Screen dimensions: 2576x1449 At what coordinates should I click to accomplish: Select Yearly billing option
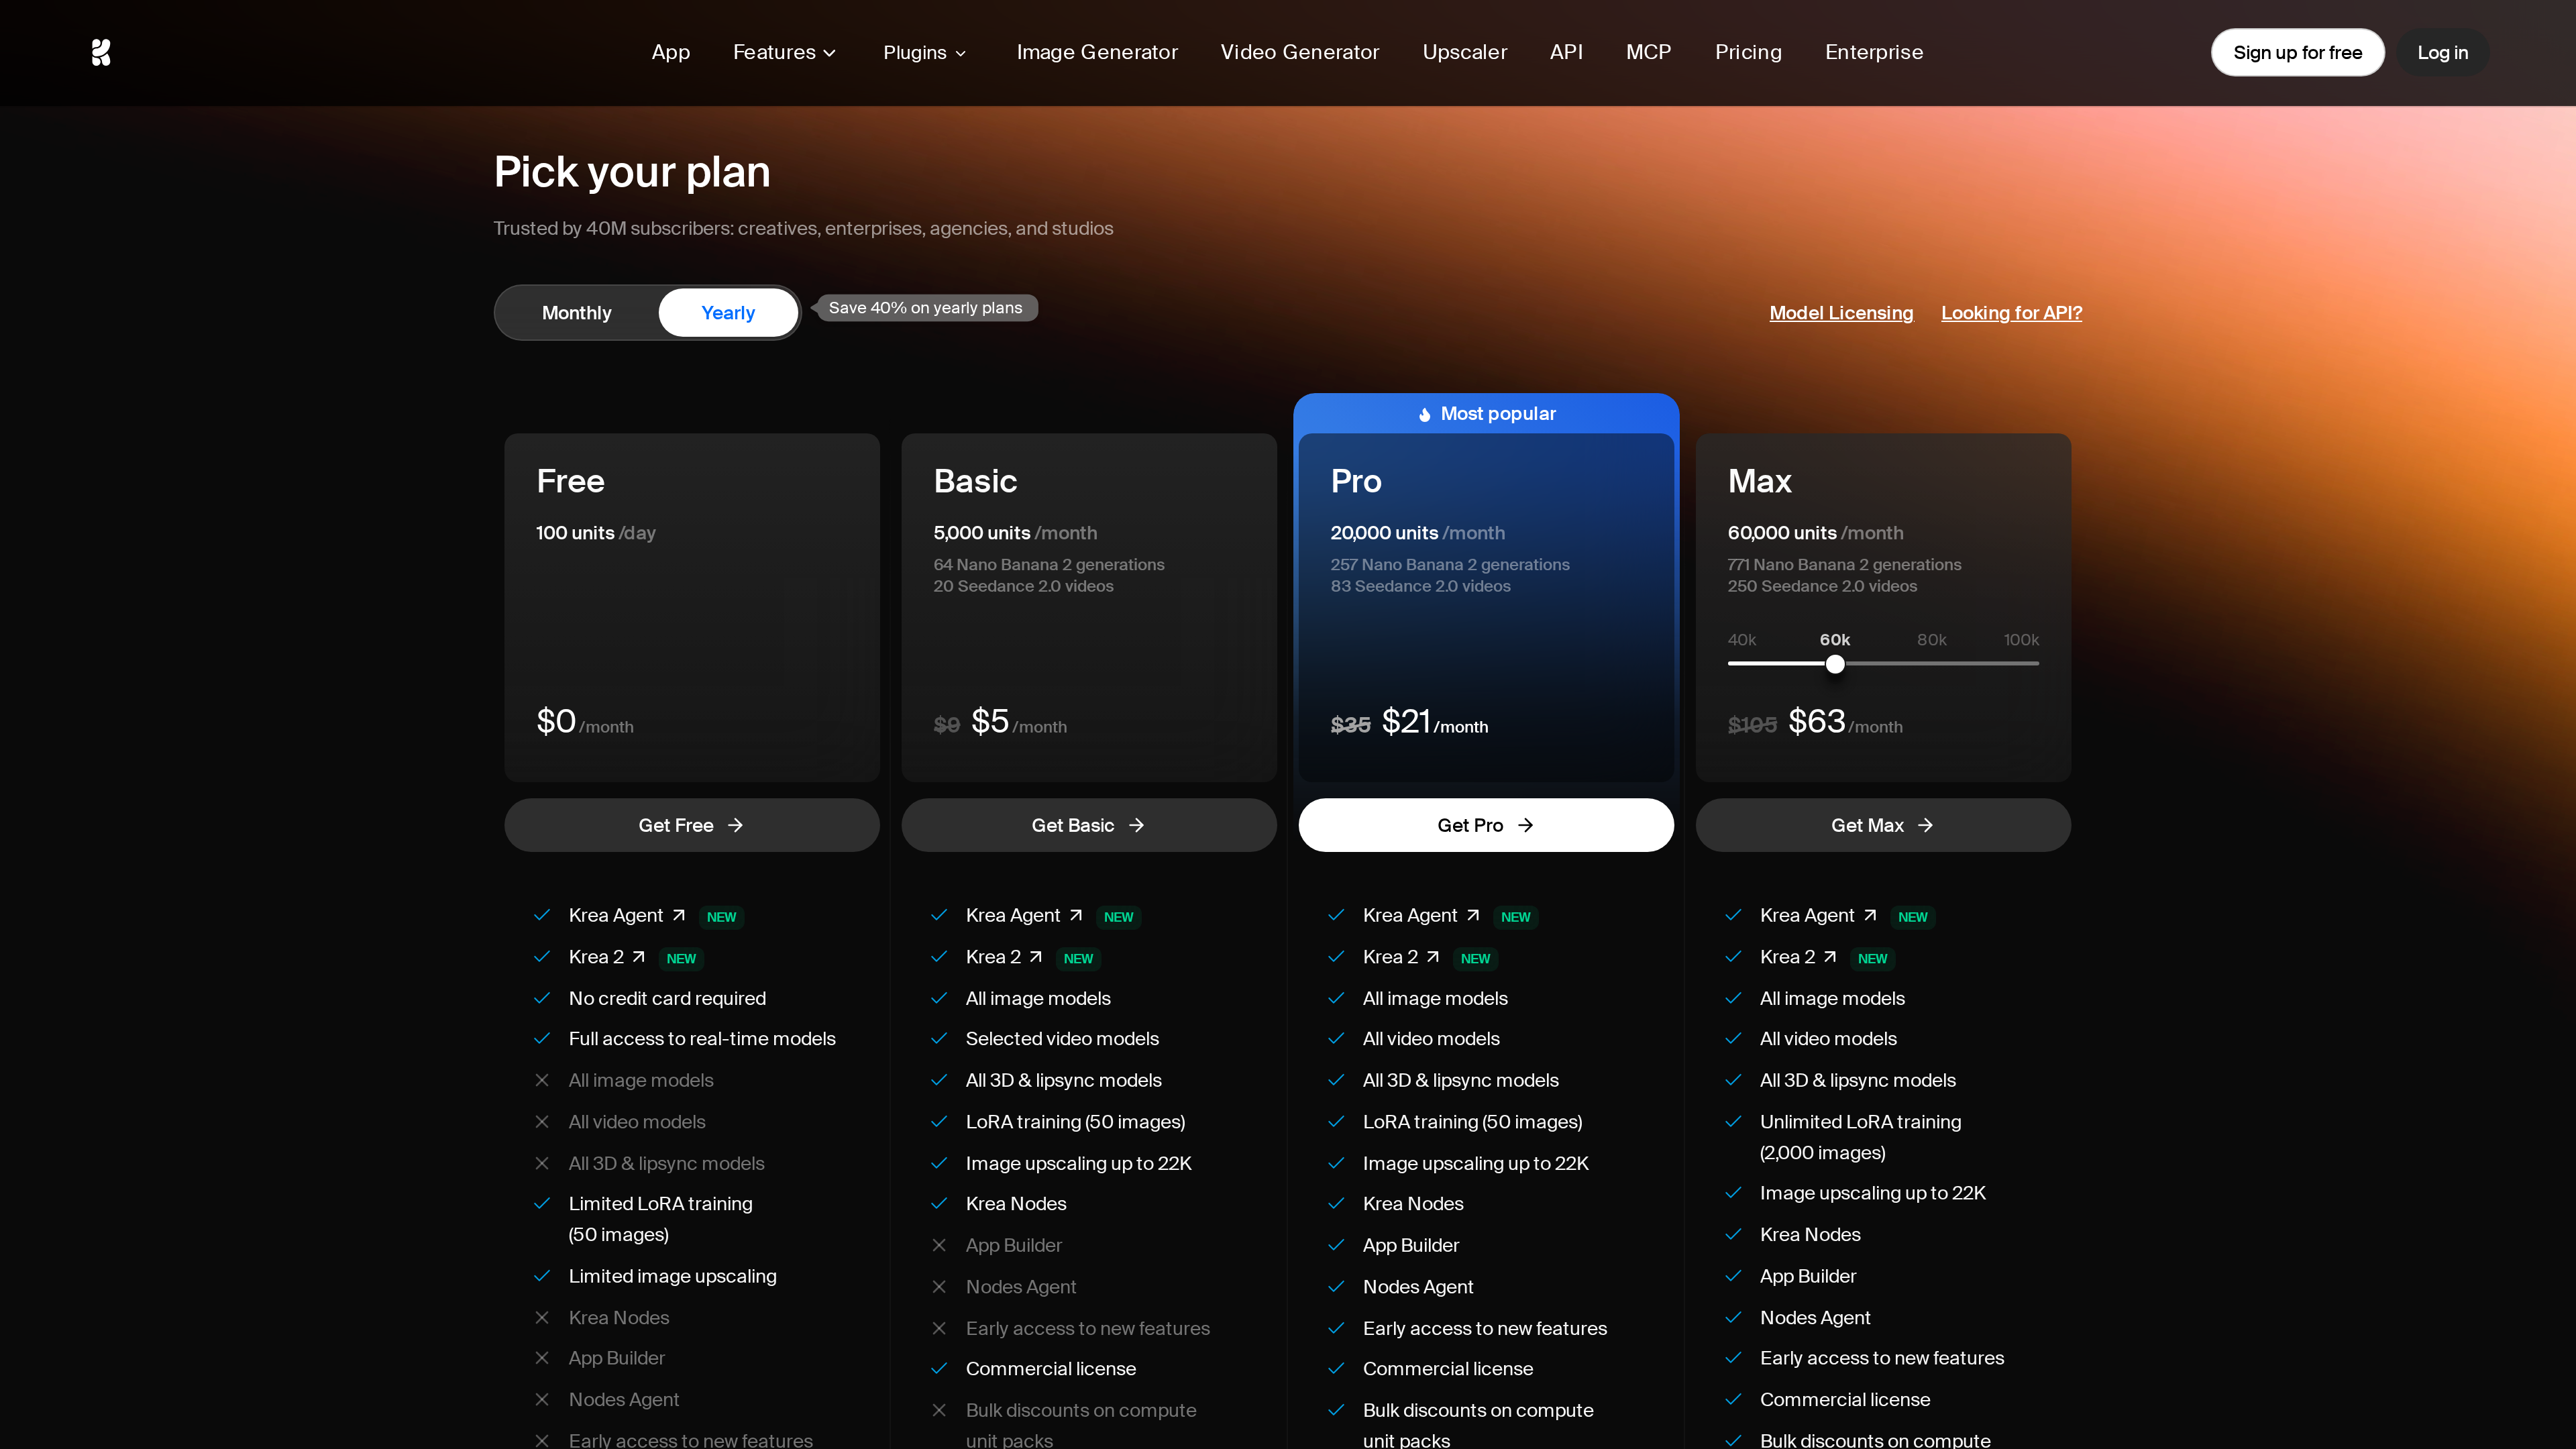pos(728,313)
